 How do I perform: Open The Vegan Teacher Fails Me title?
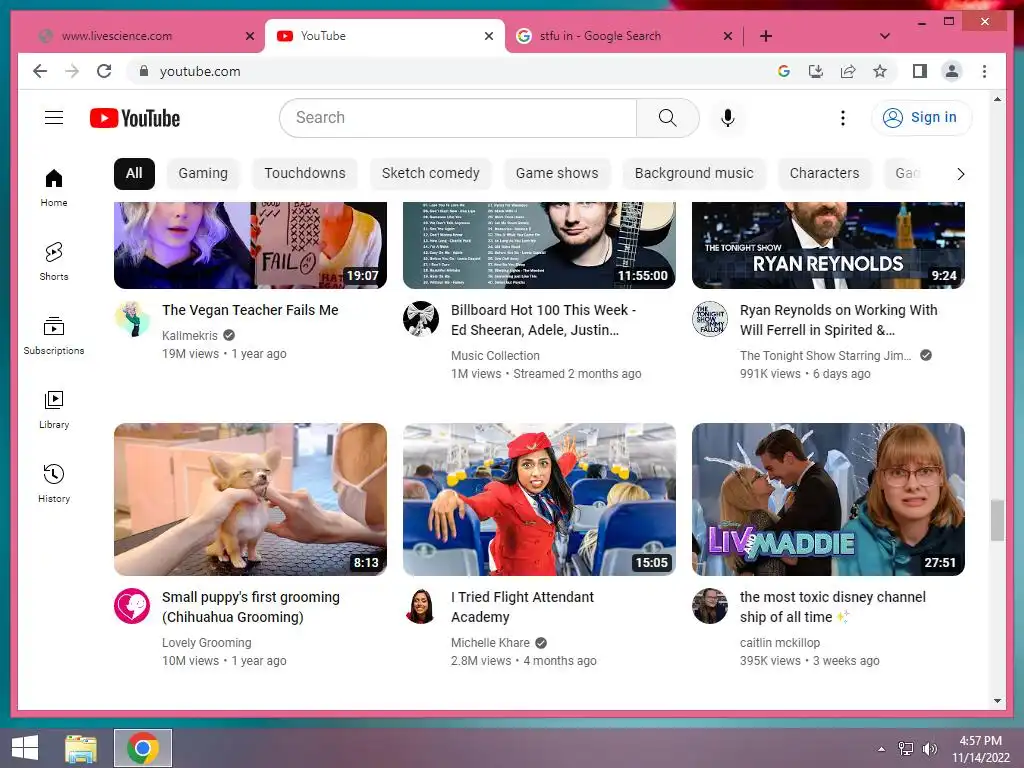tap(250, 310)
